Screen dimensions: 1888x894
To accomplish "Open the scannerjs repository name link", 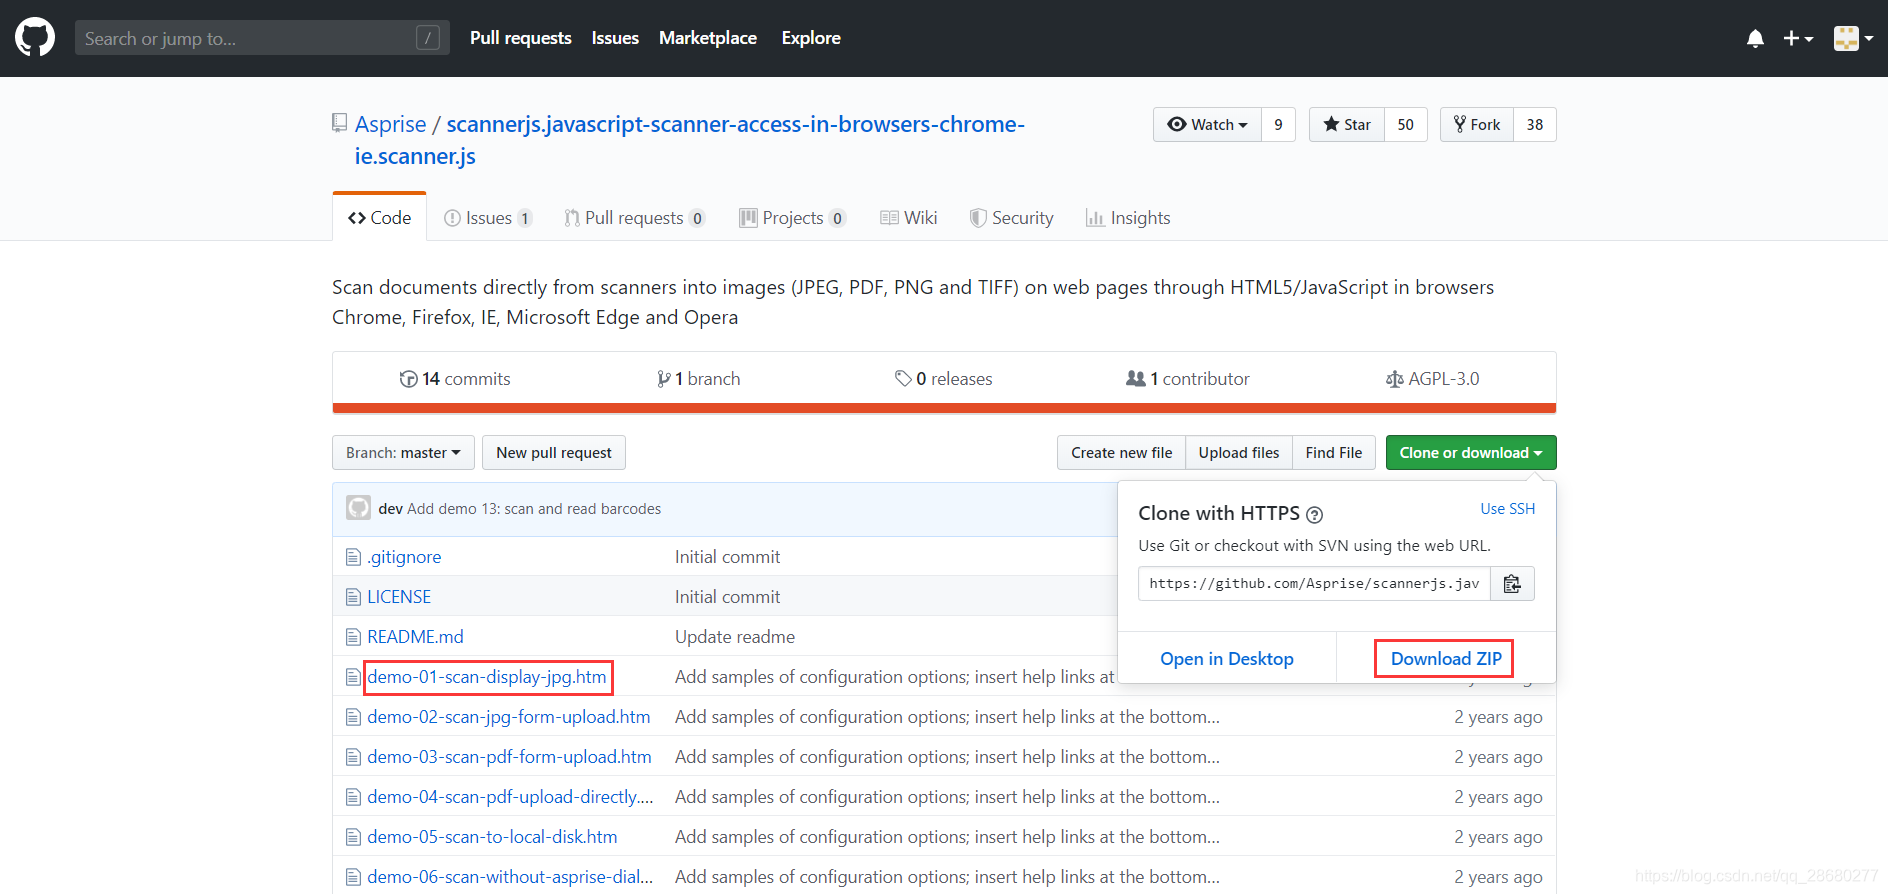I will click(x=690, y=140).
